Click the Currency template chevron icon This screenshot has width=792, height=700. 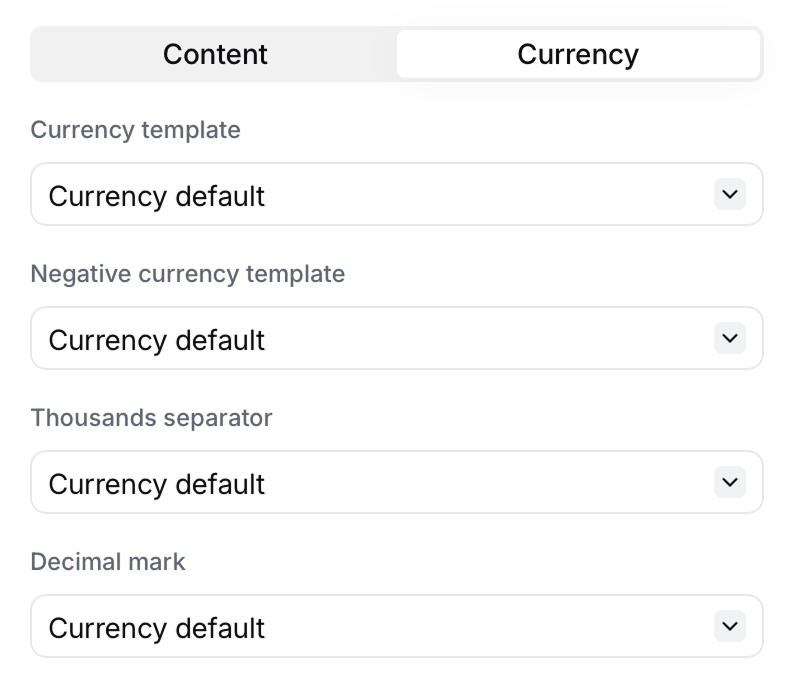coord(730,194)
